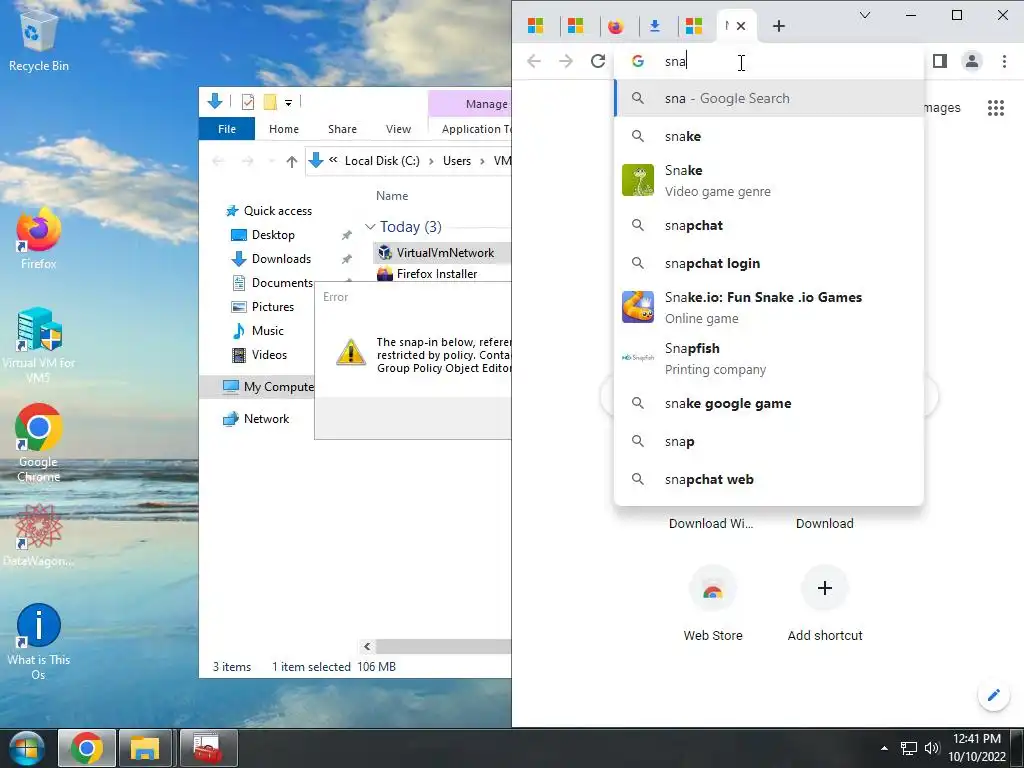Image resolution: width=1024 pixels, height=768 pixels.
Task: Click the New folder icon in Explorer quick toolbar
Action: point(270,102)
